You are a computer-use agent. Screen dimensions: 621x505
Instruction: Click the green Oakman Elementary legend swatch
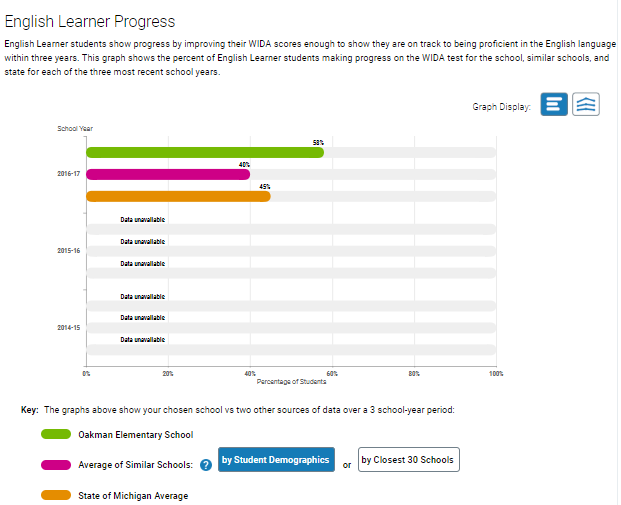56,434
